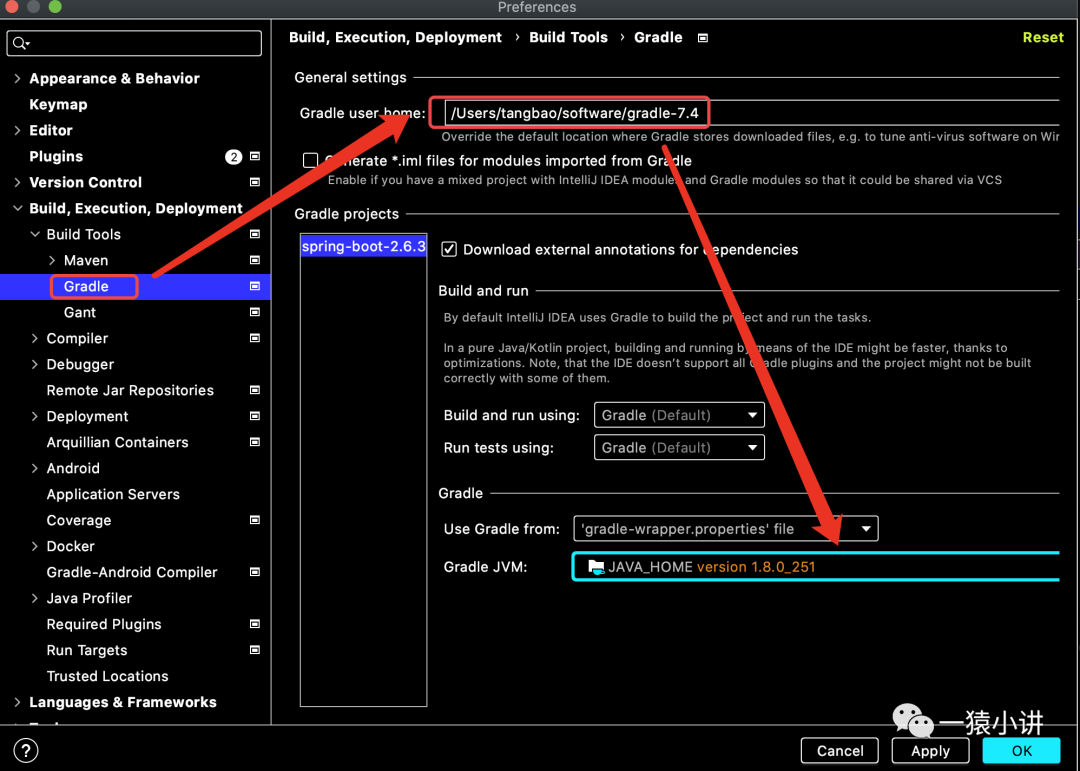Expand the Deployment node
This screenshot has width=1080, height=771.
(34, 416)
